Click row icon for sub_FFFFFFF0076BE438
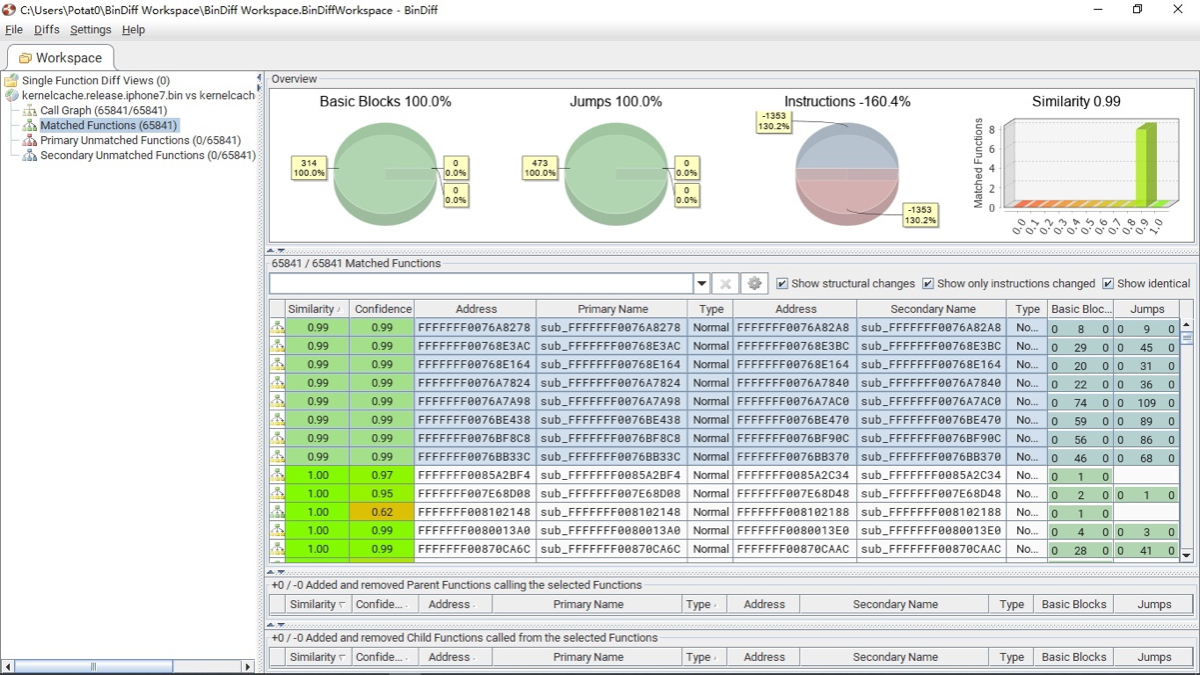The image size is (1200, 675). point(277,420)
